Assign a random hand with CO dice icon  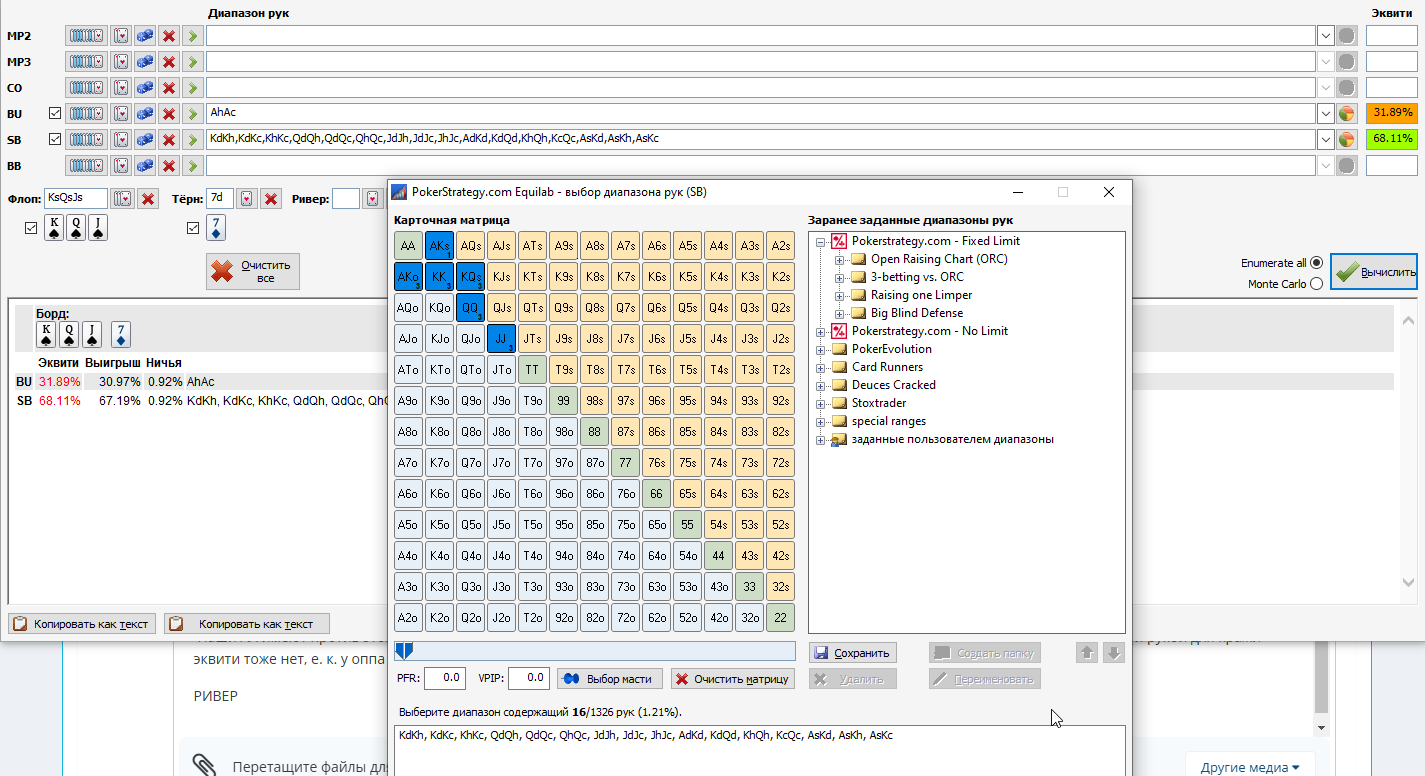click(x=145, y=88)
